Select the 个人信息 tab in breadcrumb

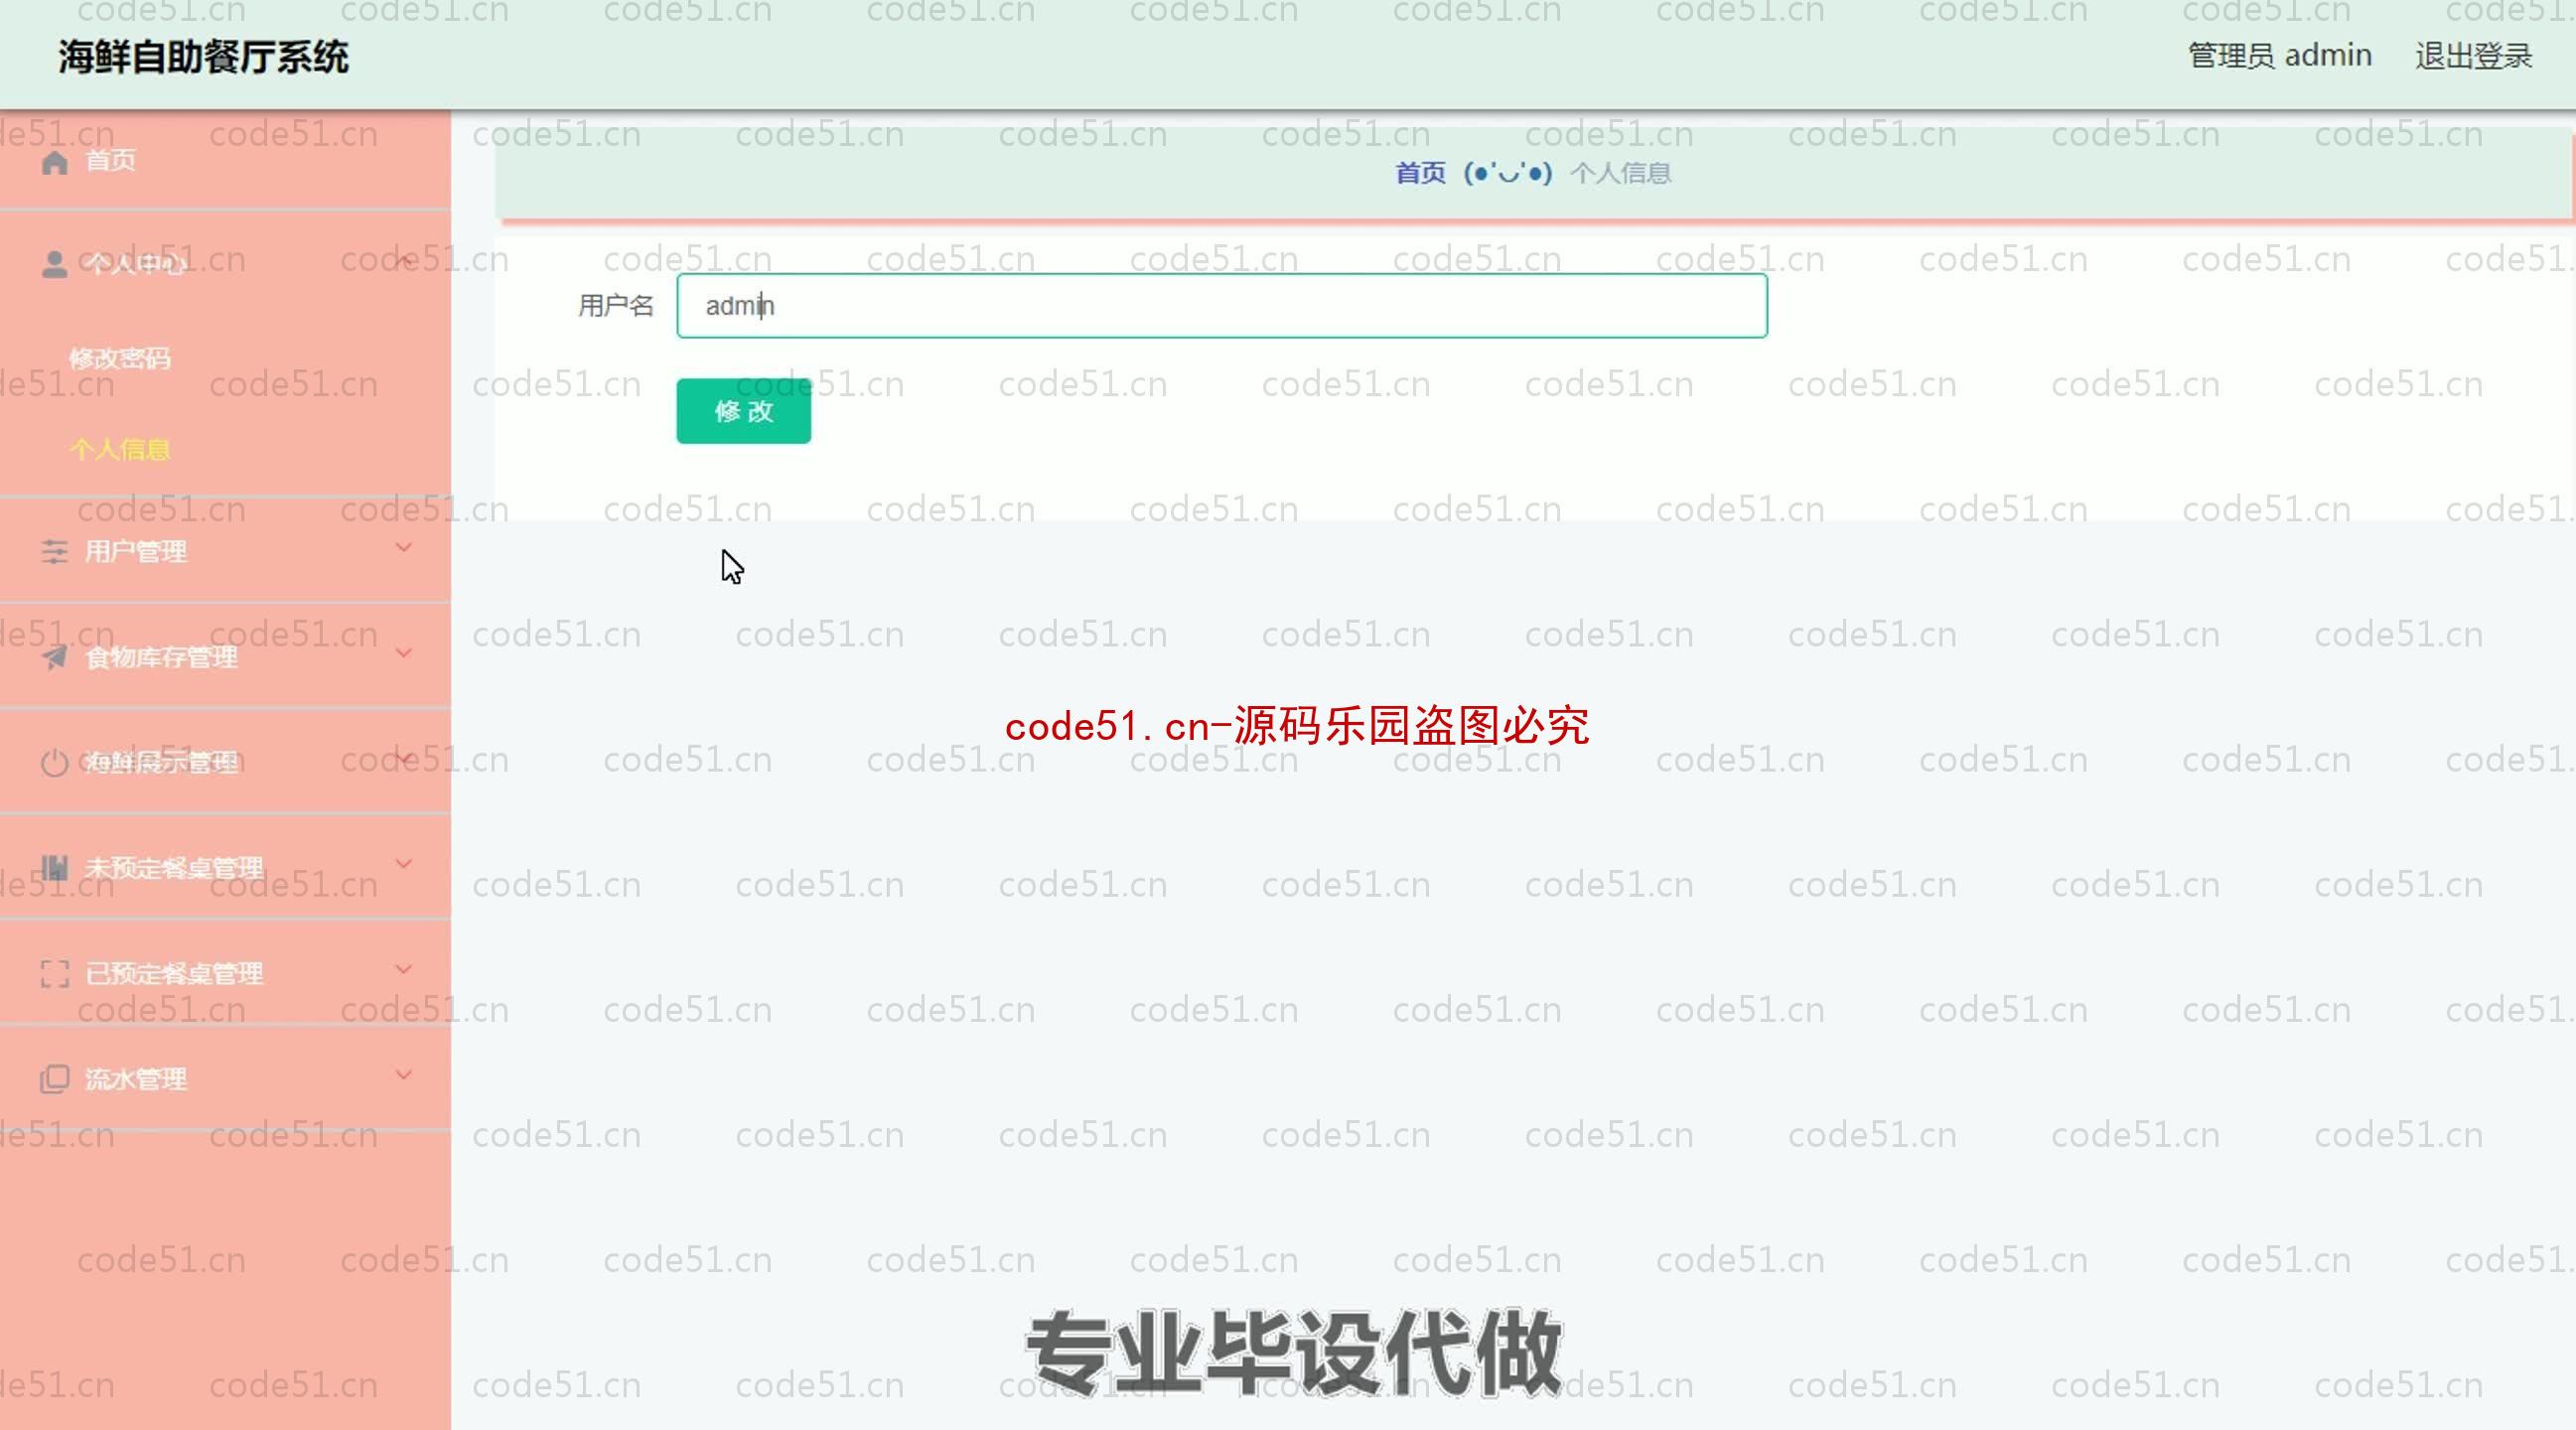[x=1618, y=173]
